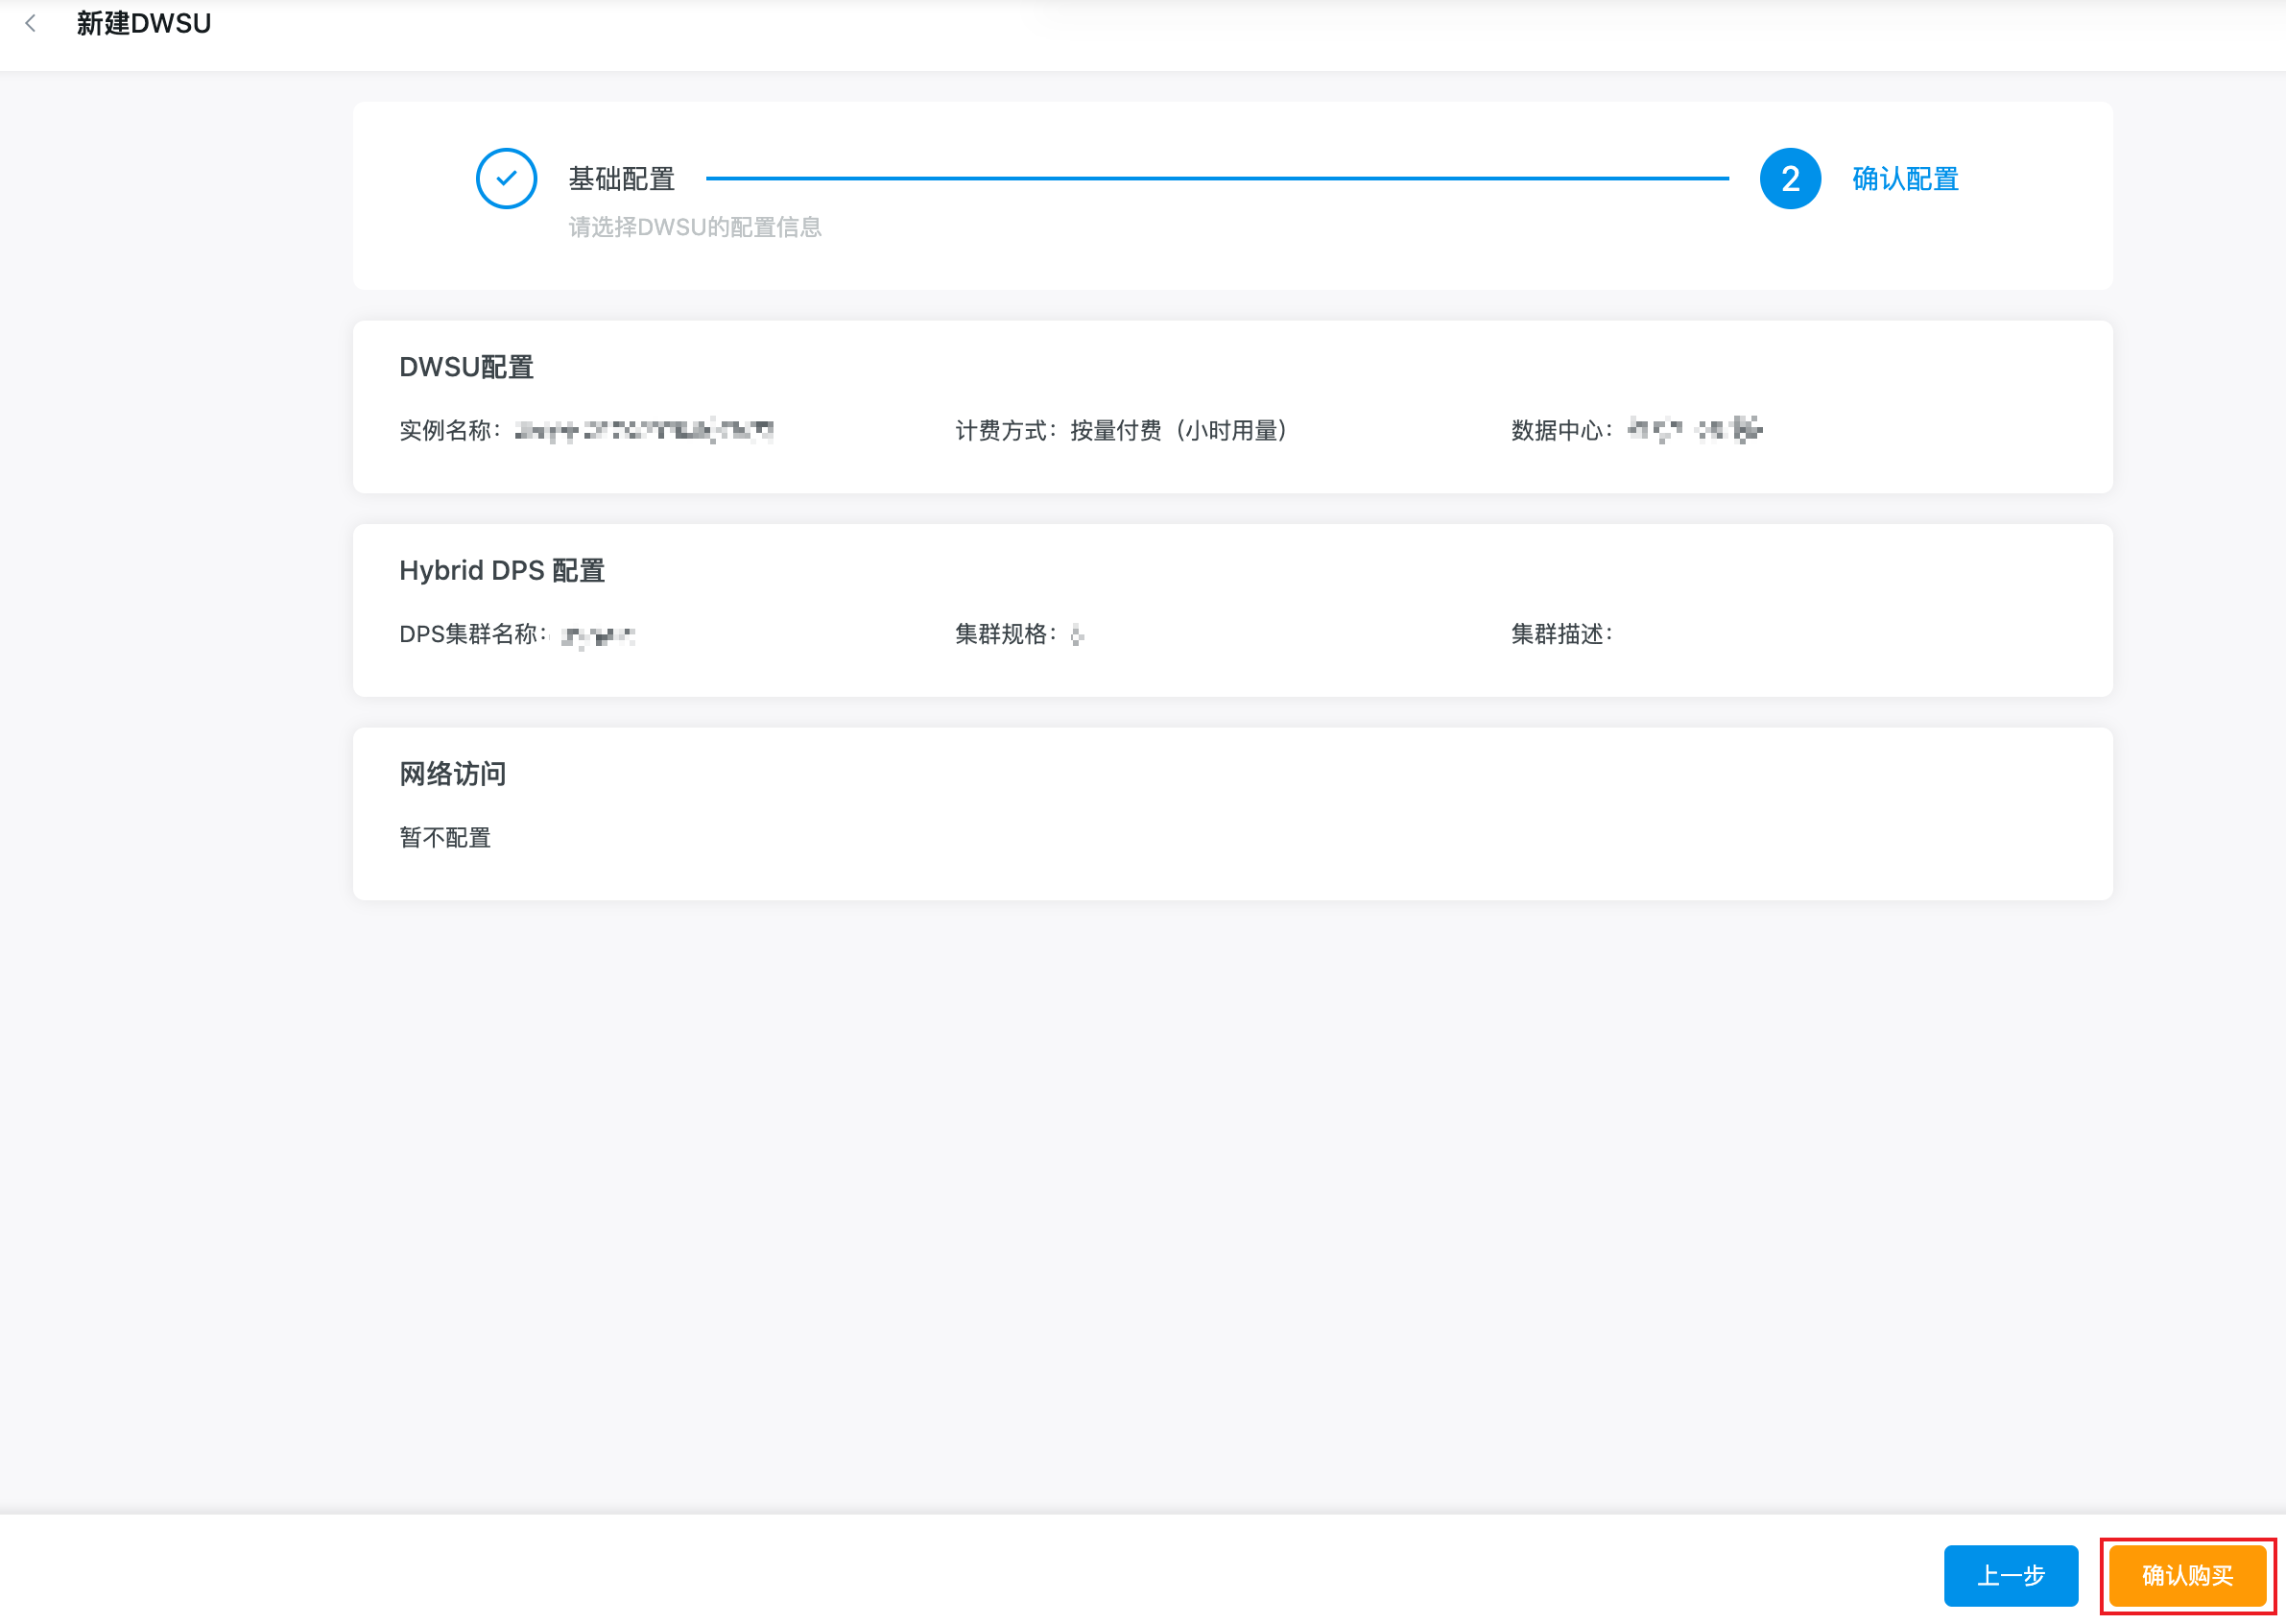Viewport: 2286px width, 1624px height.
Task: Click the 实例名称 value text
Action: pyautogui.click(x=643, y=430)
